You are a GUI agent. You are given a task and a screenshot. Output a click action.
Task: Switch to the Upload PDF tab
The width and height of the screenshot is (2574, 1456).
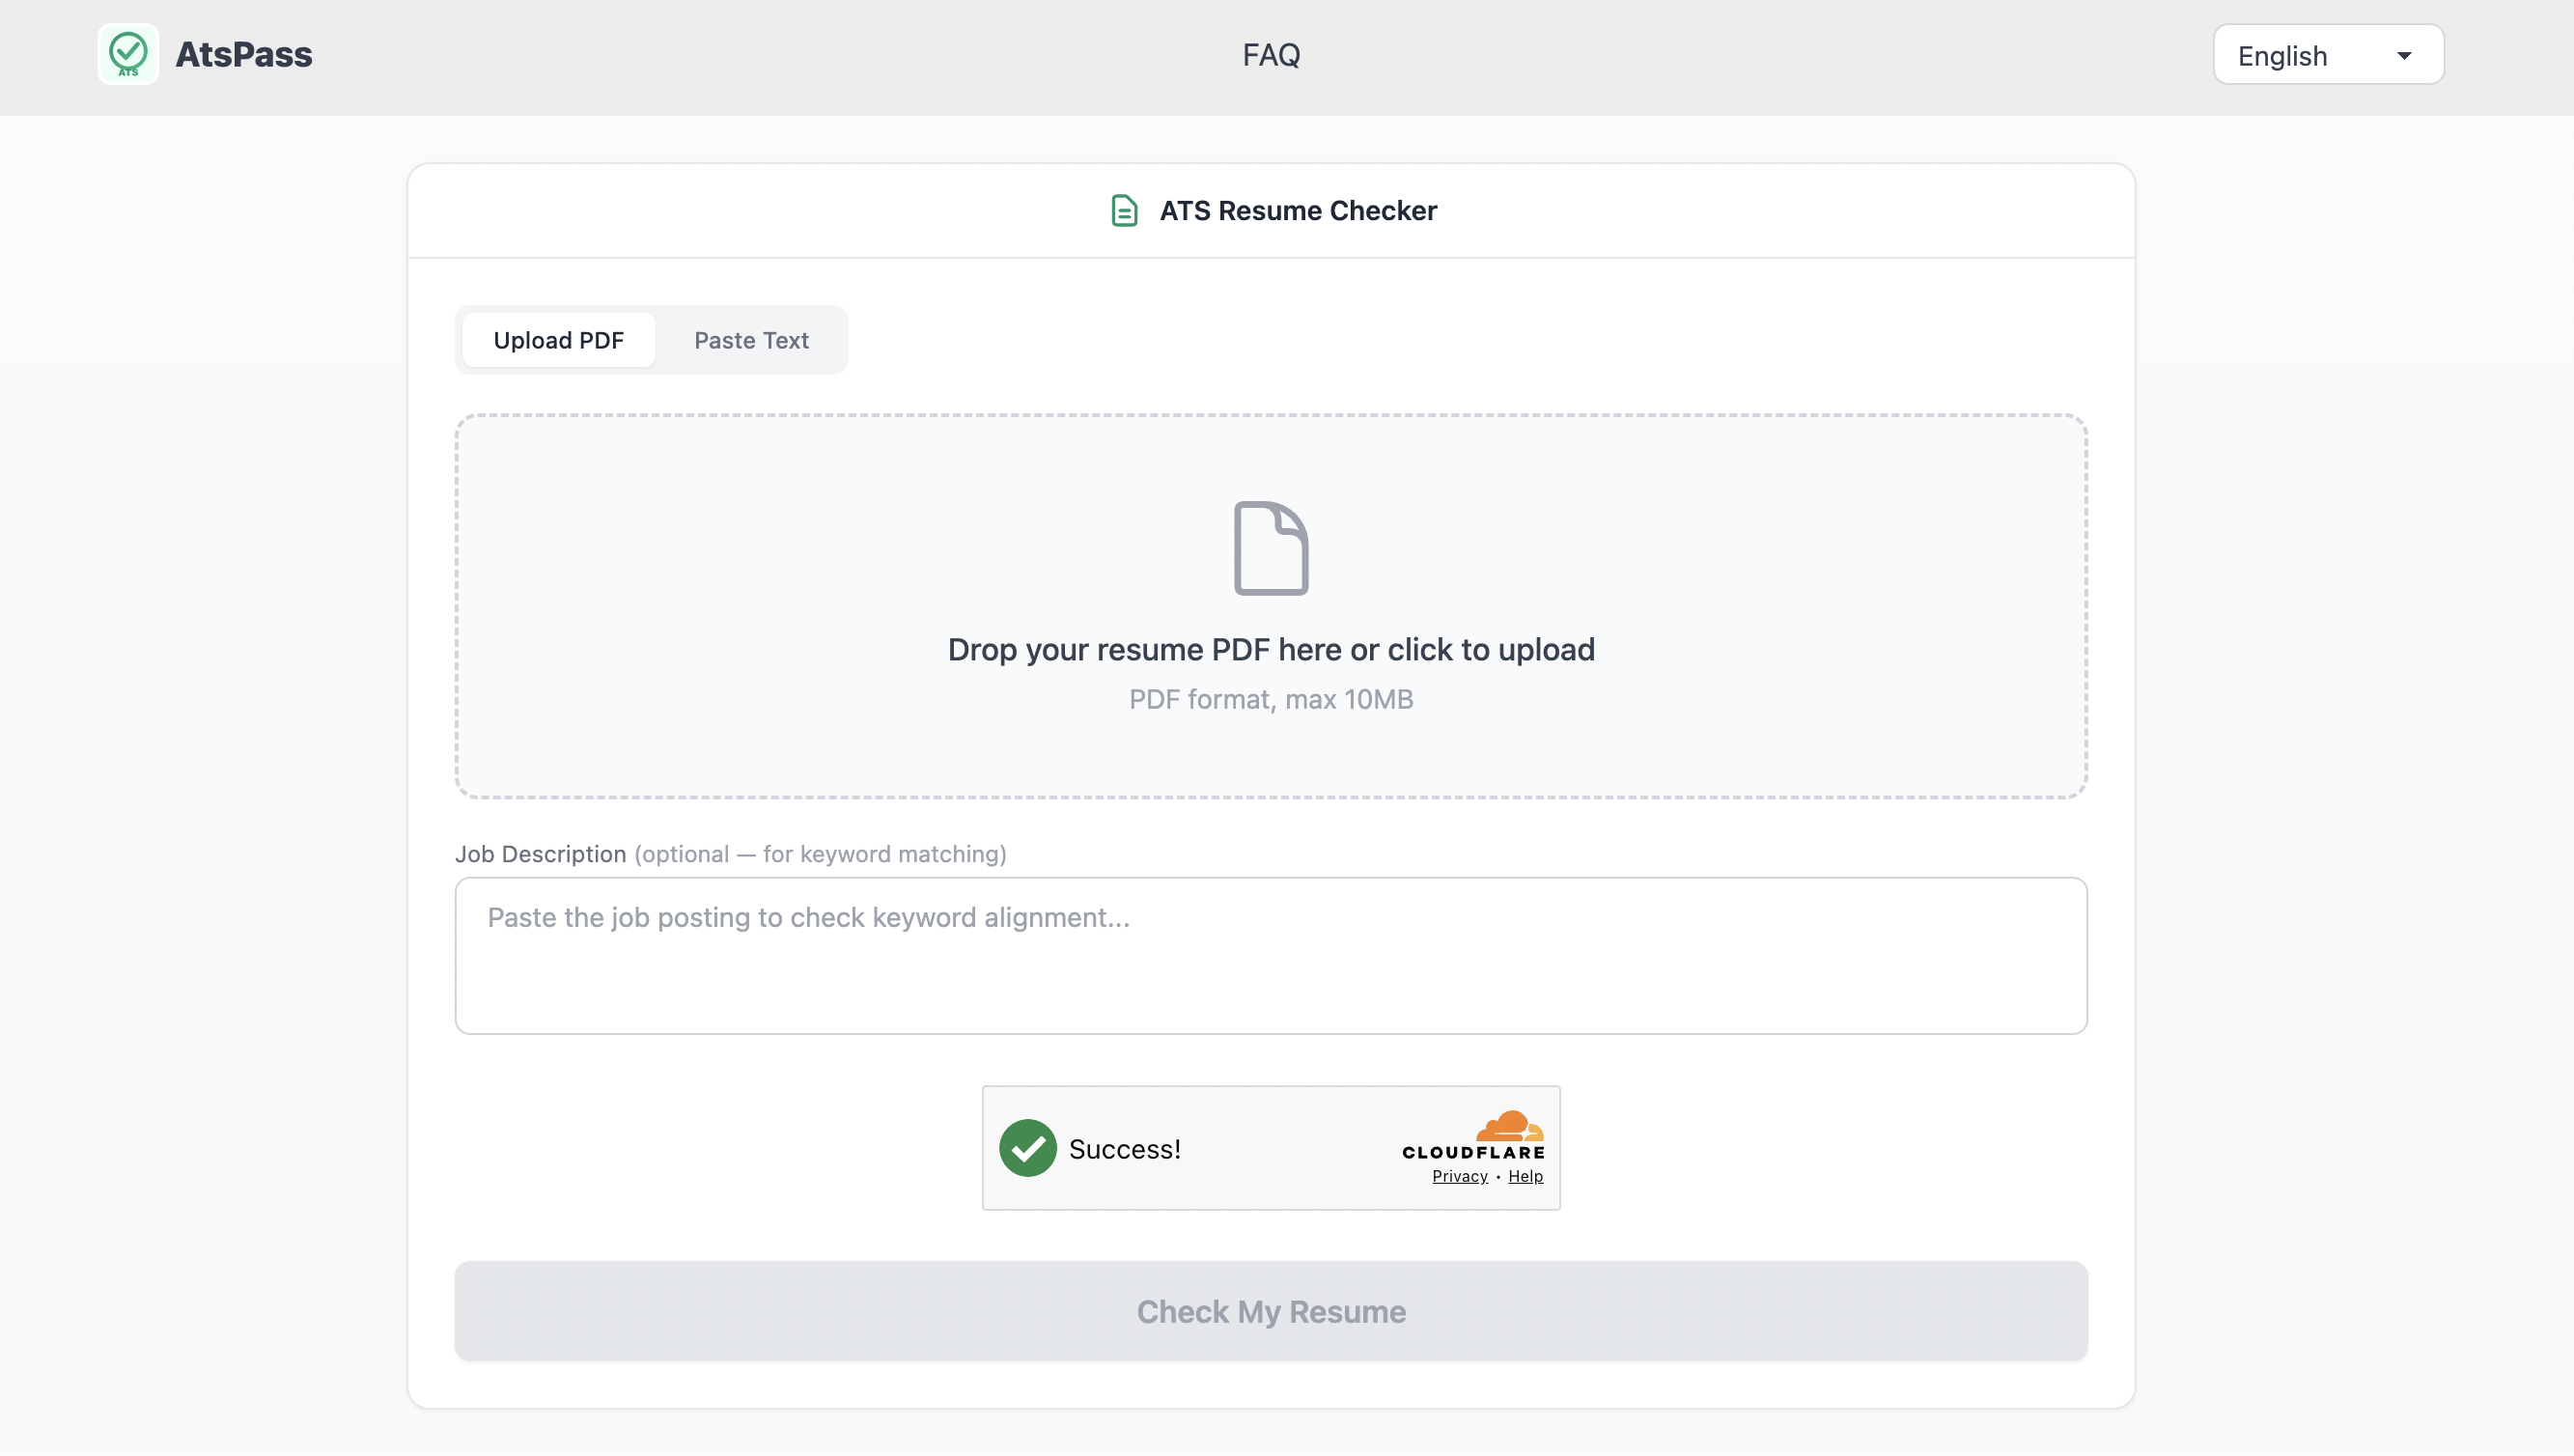click(558, 340)
